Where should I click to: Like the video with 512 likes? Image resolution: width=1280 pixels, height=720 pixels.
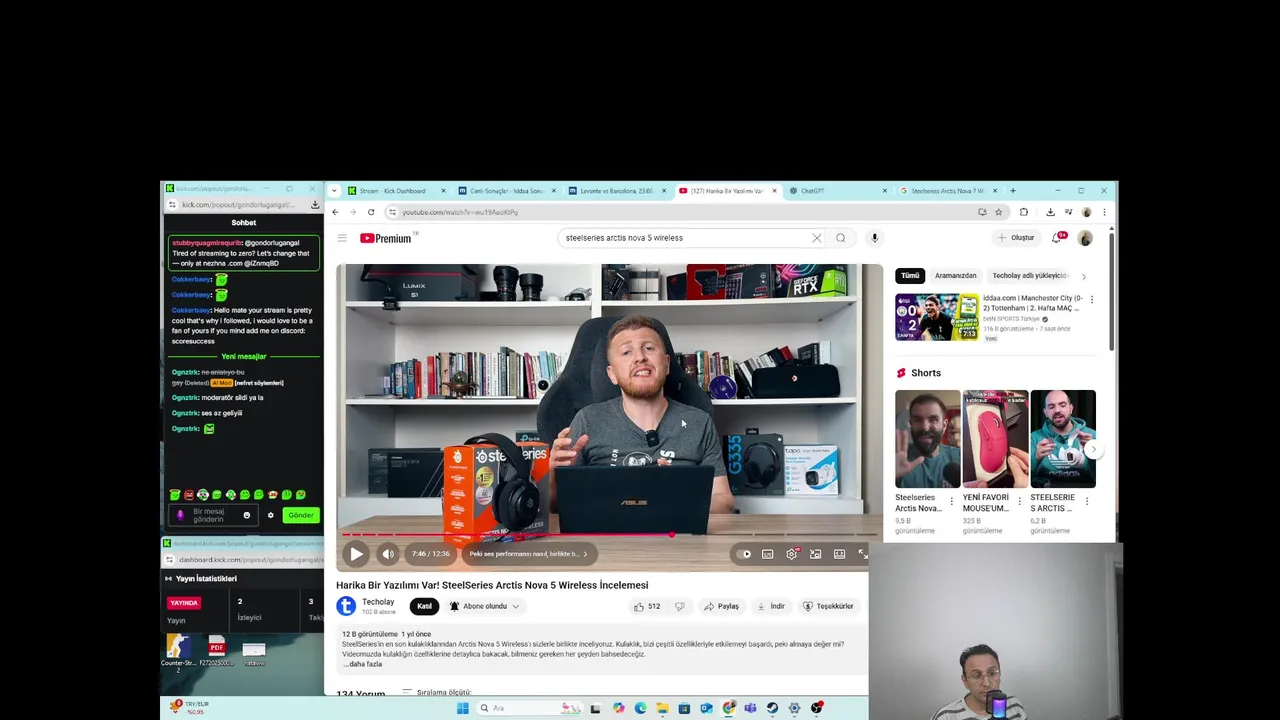(646, 606)
